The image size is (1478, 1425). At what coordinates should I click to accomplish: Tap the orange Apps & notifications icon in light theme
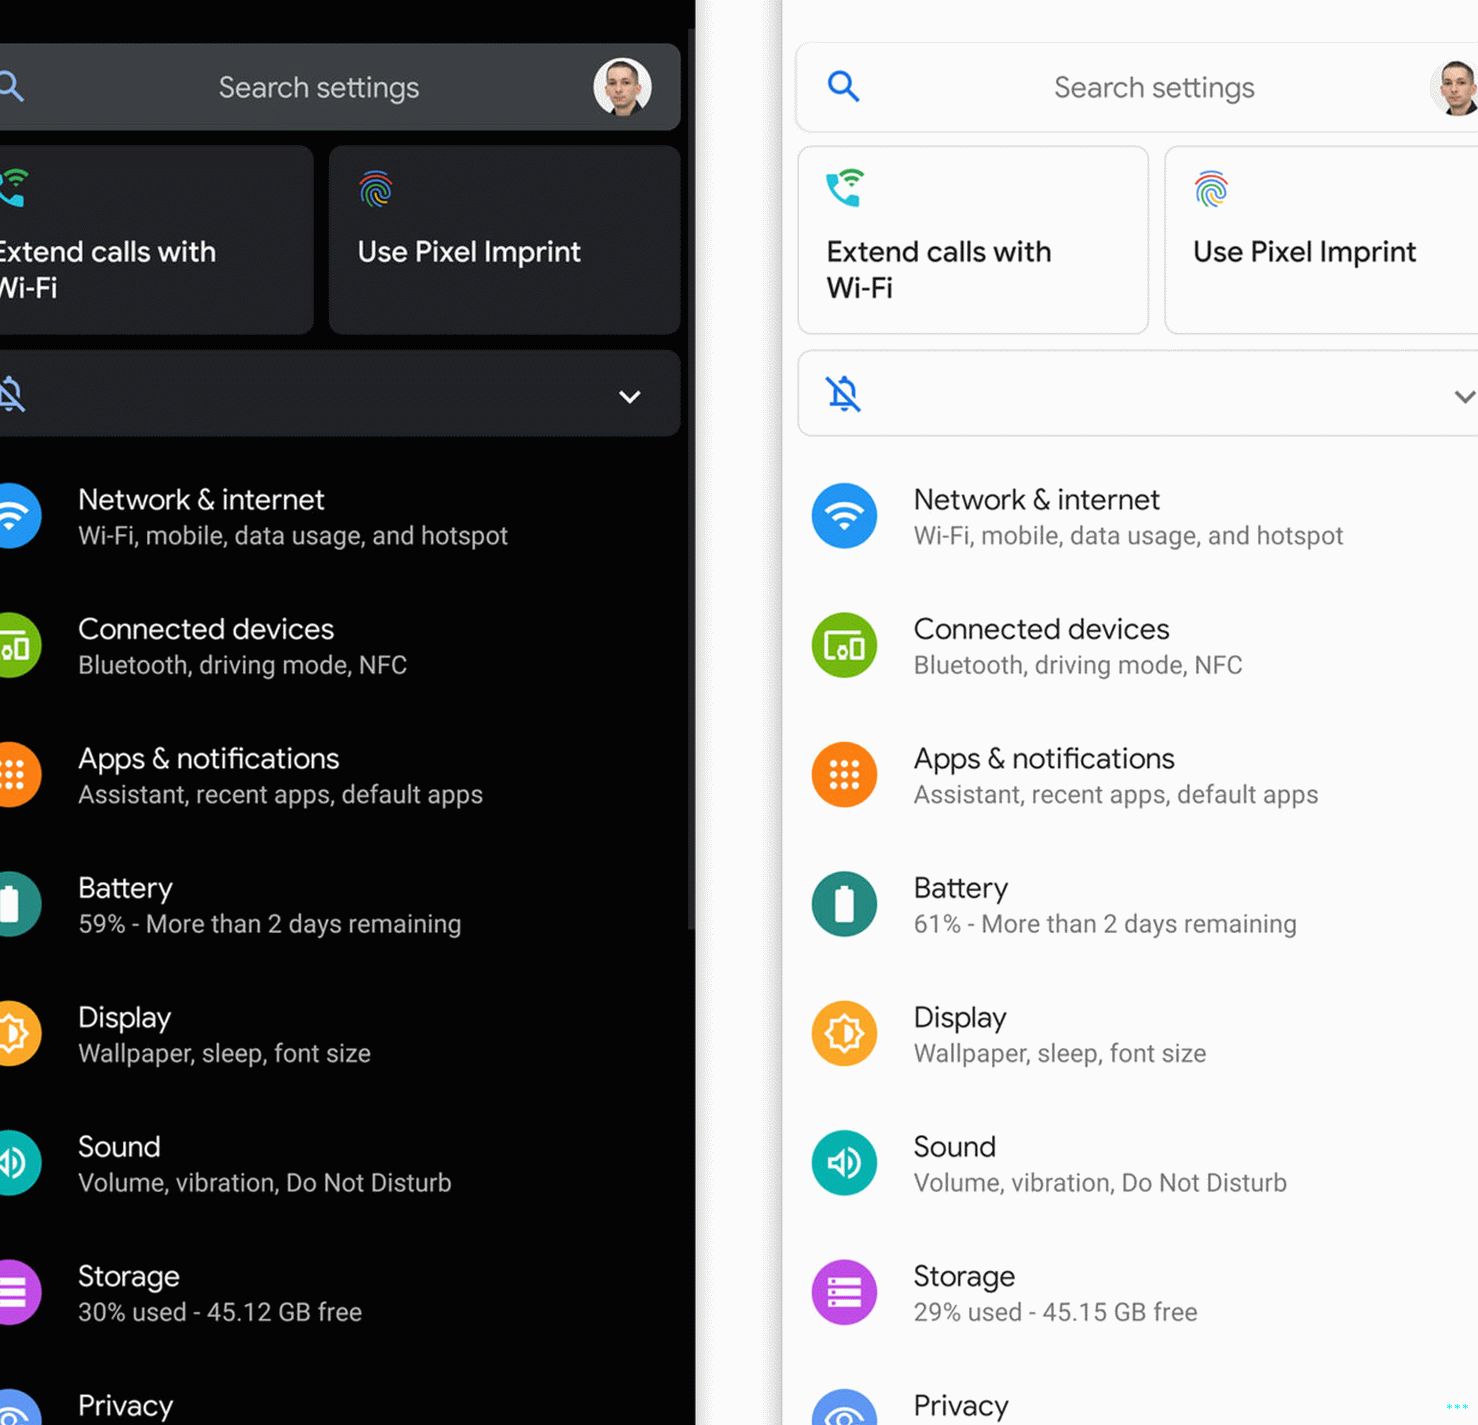point(844,775)
